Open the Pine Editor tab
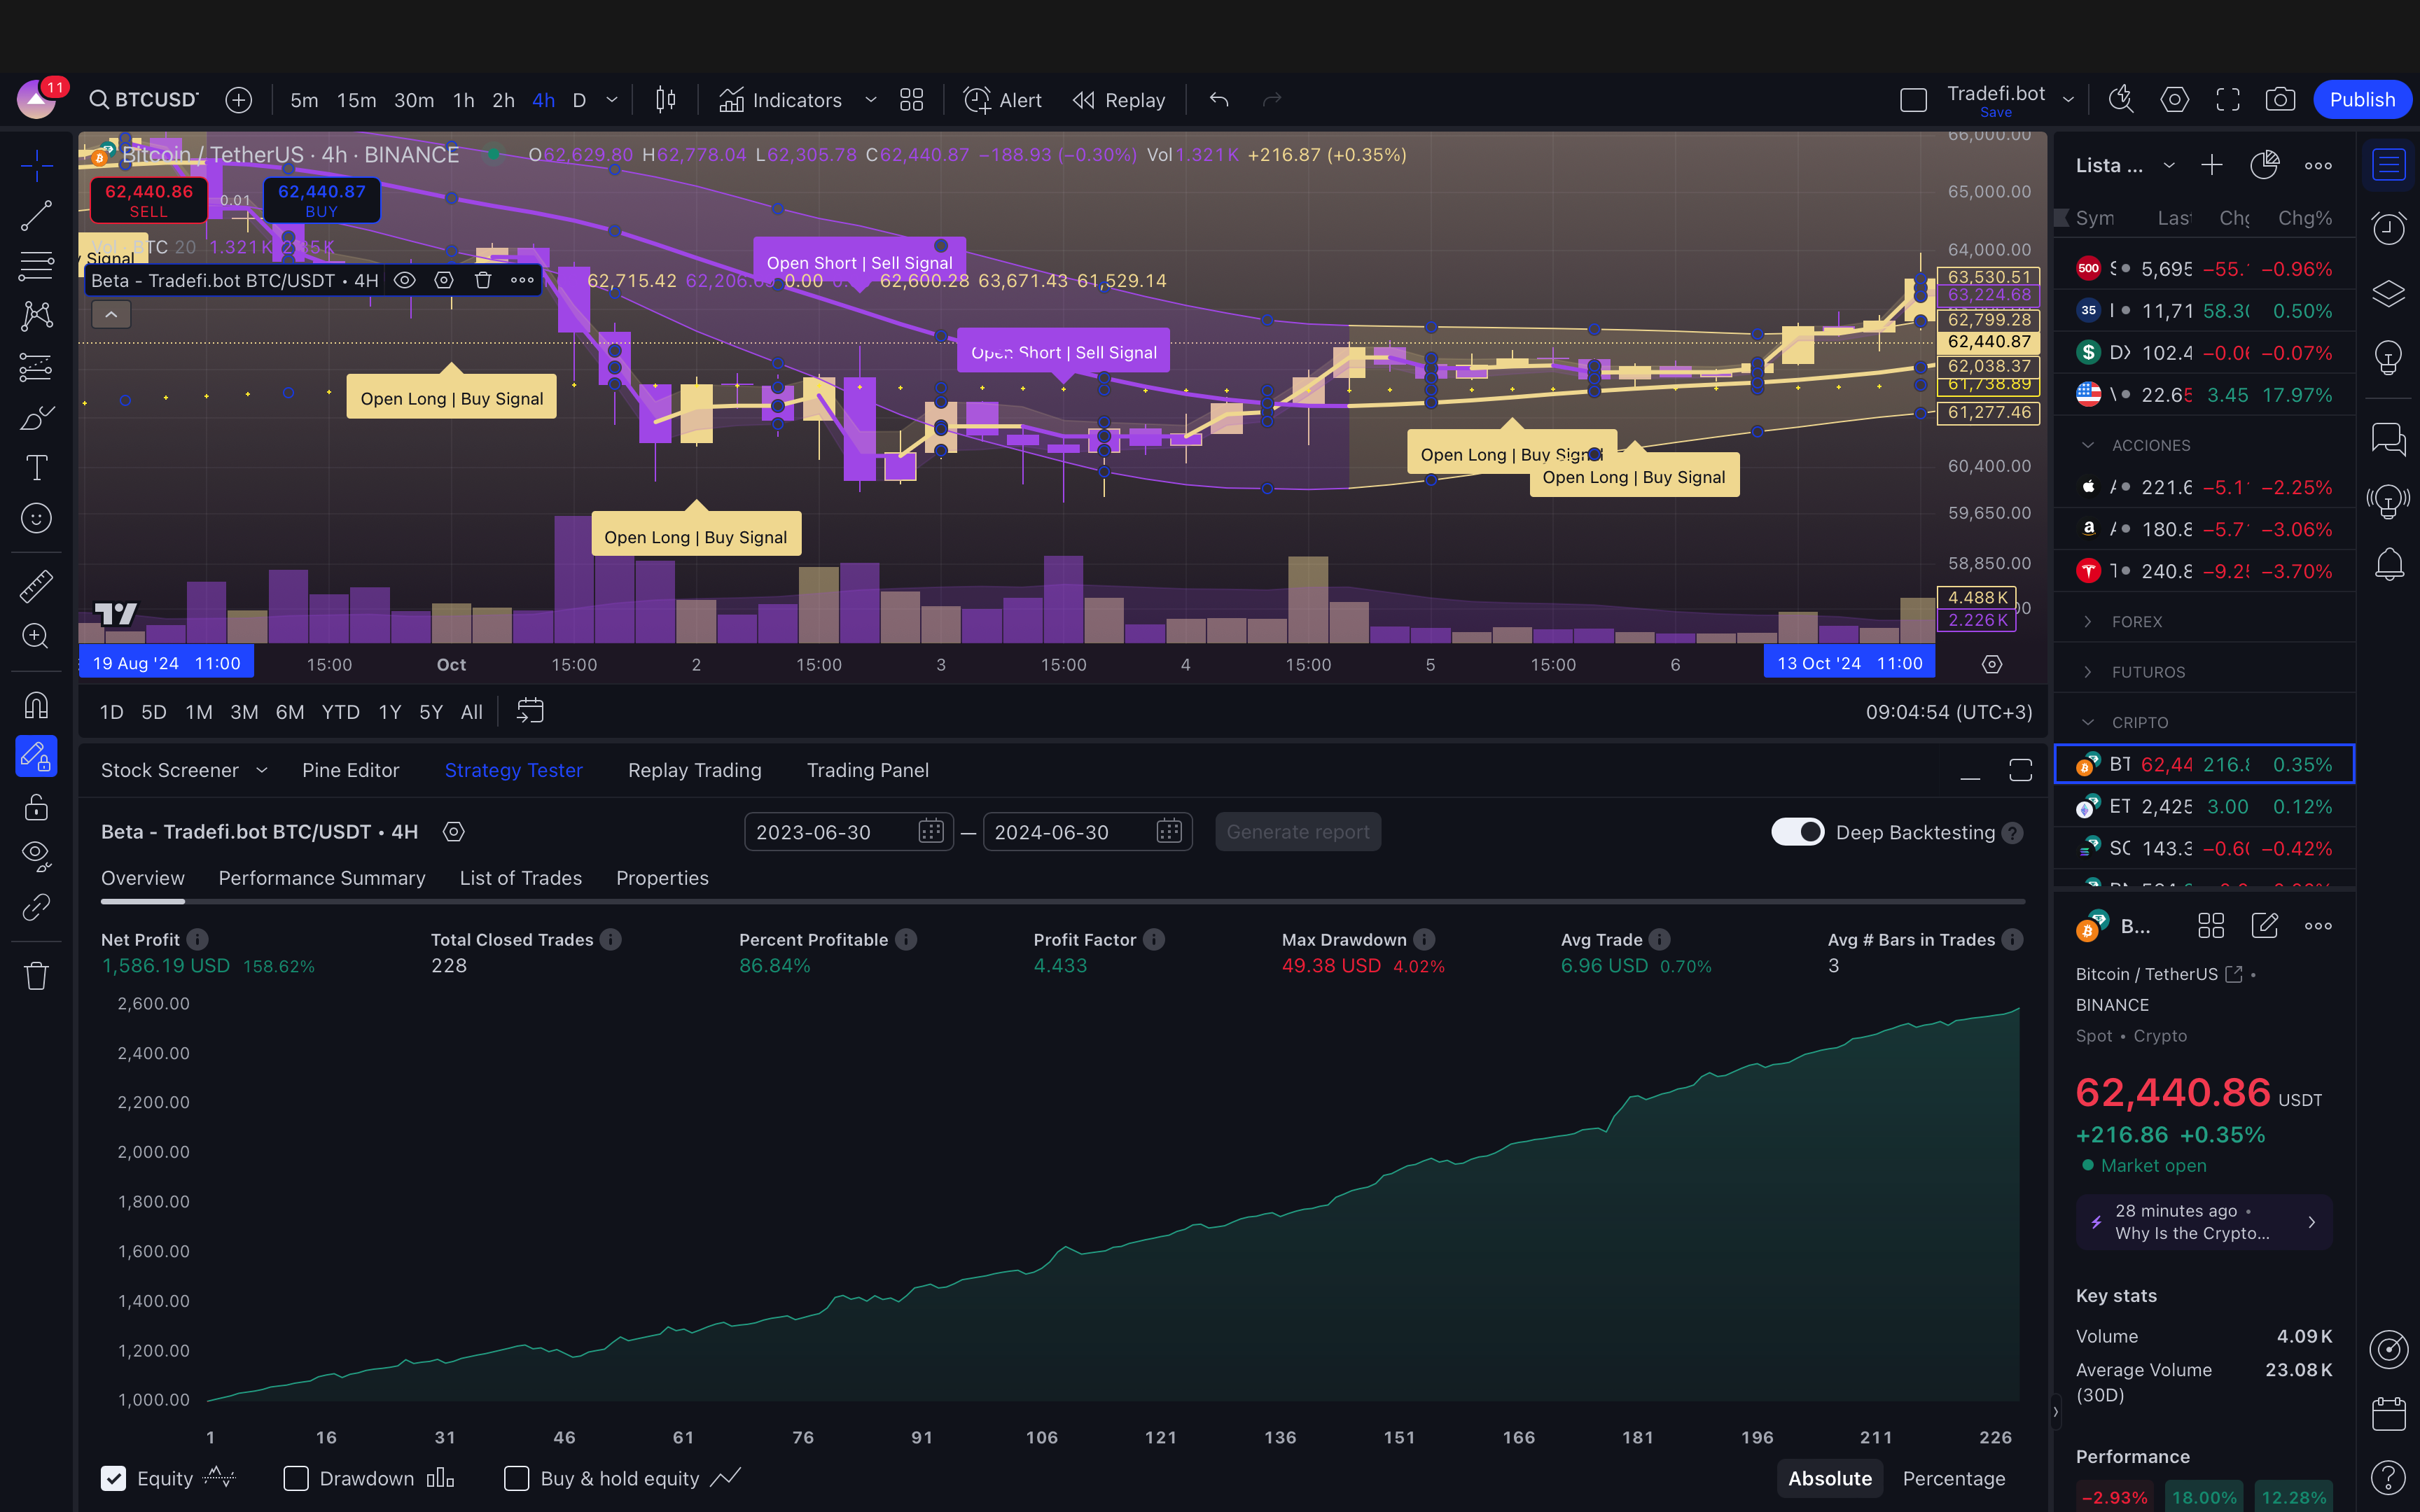The image size is (2420, 1512). click(350, 770)
